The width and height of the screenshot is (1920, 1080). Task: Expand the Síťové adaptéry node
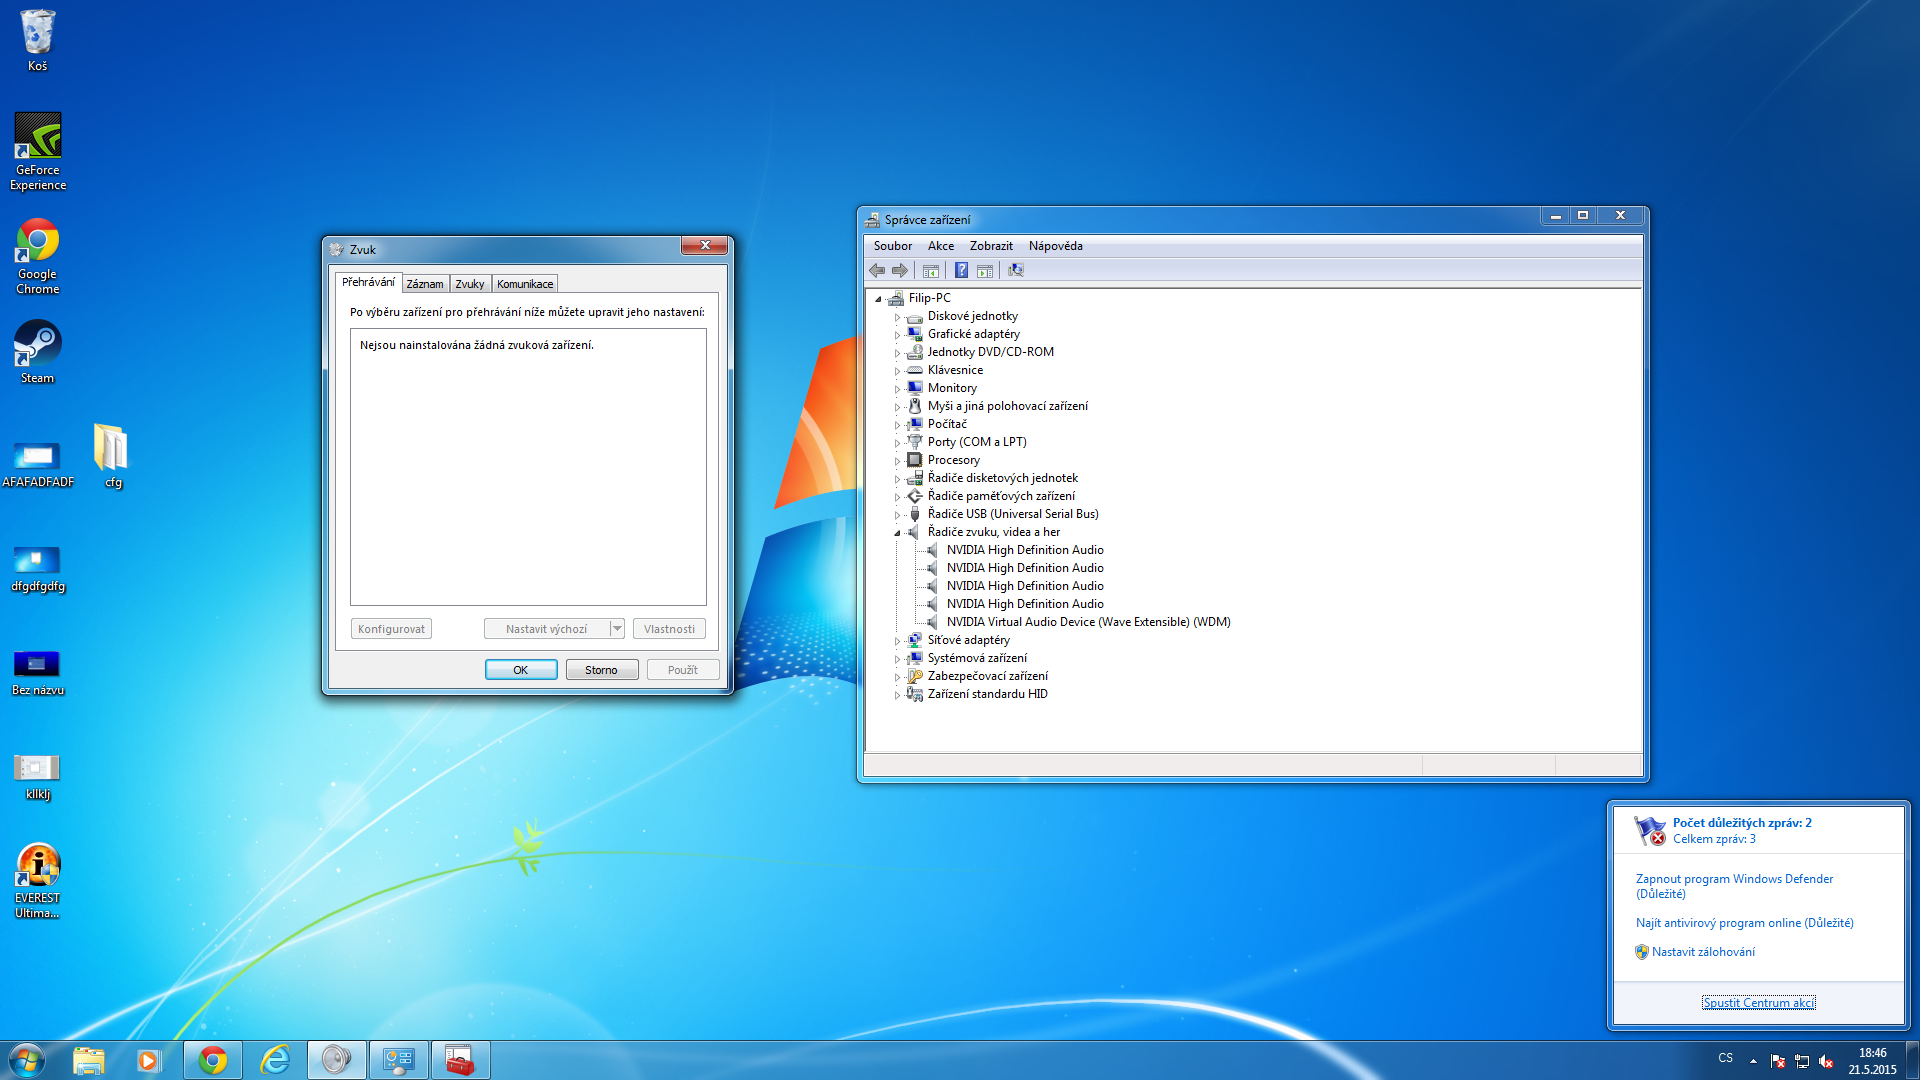[x=897, y=641]
